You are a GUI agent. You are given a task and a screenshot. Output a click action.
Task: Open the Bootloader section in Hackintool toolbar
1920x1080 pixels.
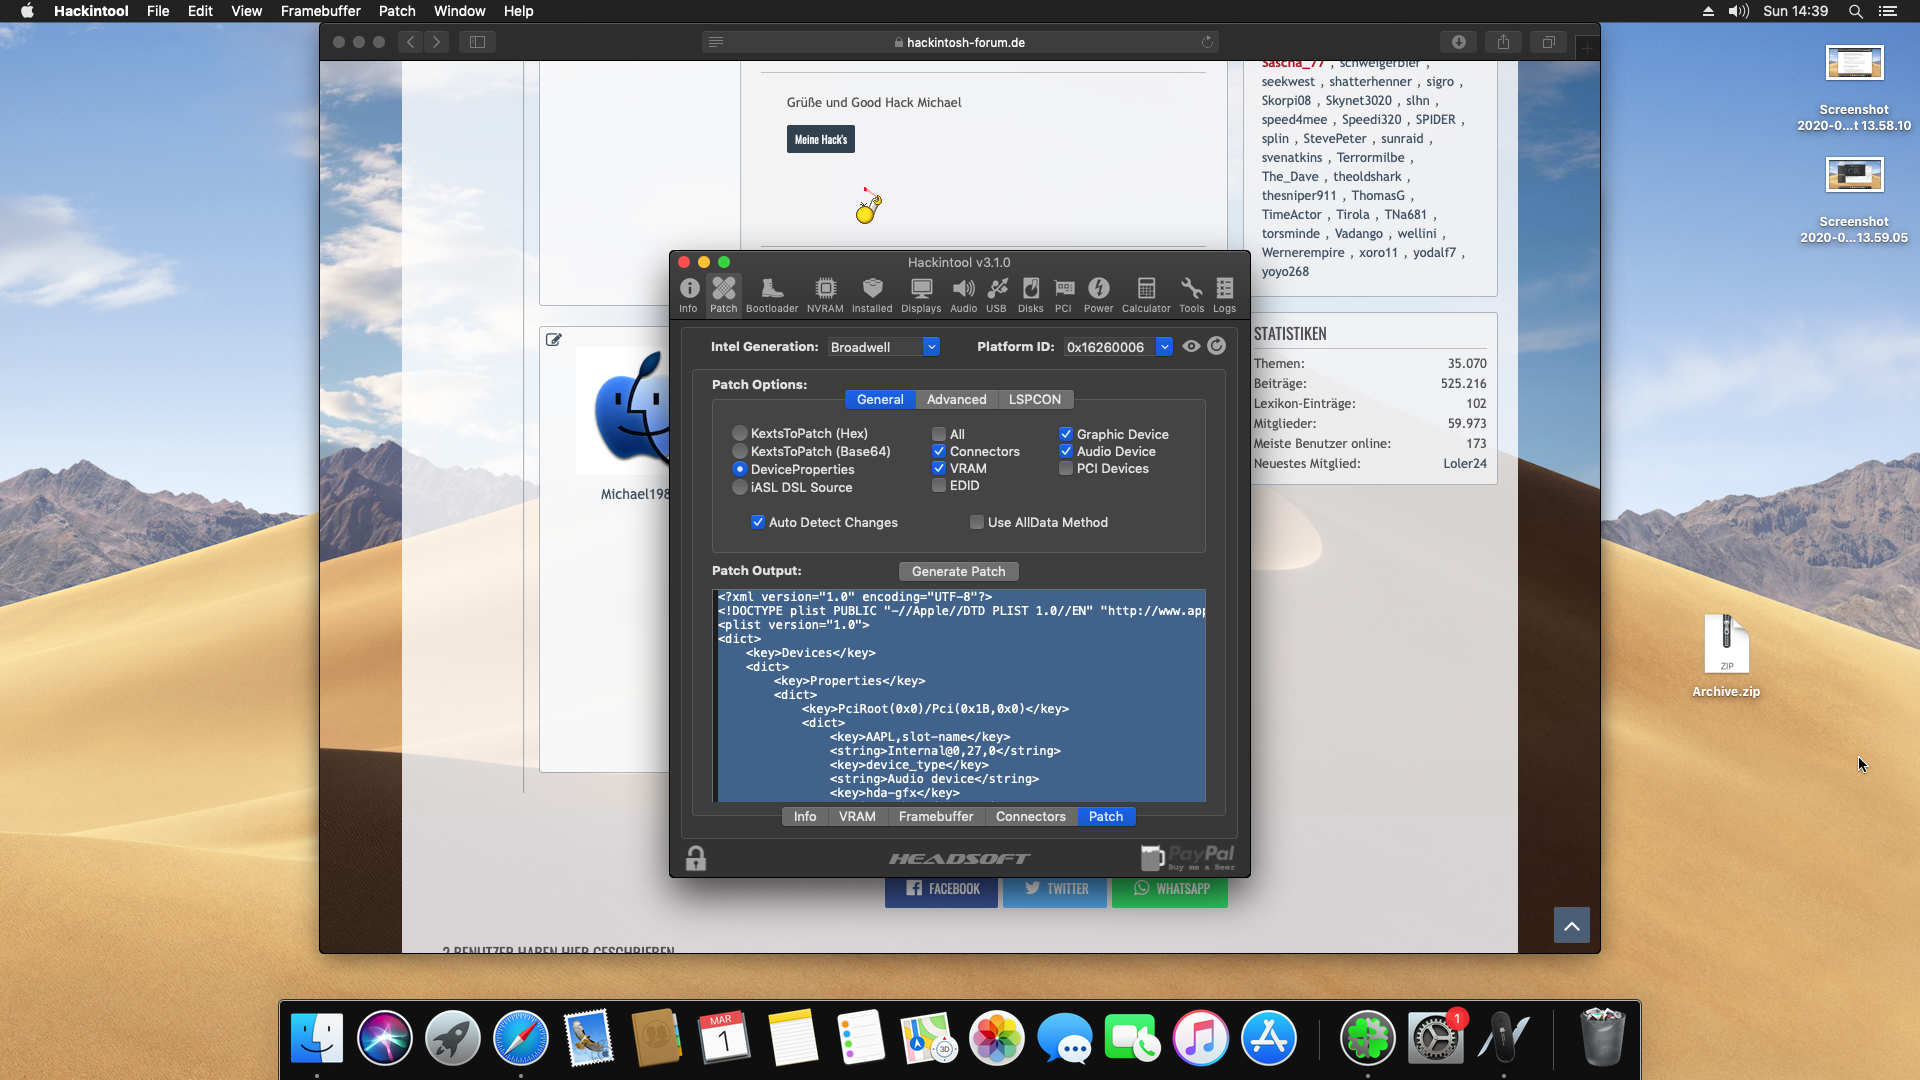point(771,295)
